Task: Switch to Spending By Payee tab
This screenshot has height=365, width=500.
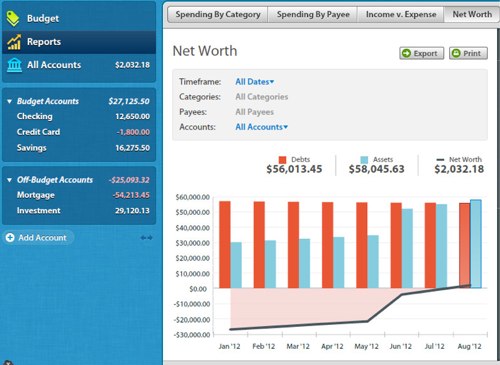Action: (x=313, y=15)
